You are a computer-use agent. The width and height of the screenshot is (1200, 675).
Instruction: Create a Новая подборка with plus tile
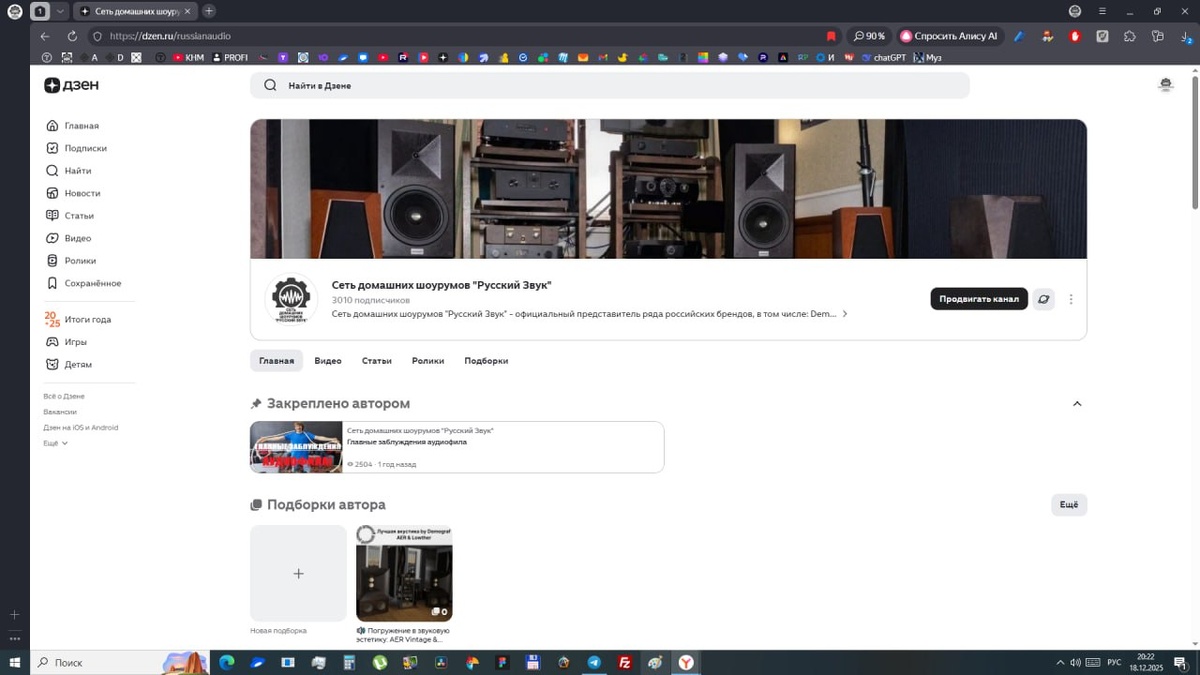[298, 574]
